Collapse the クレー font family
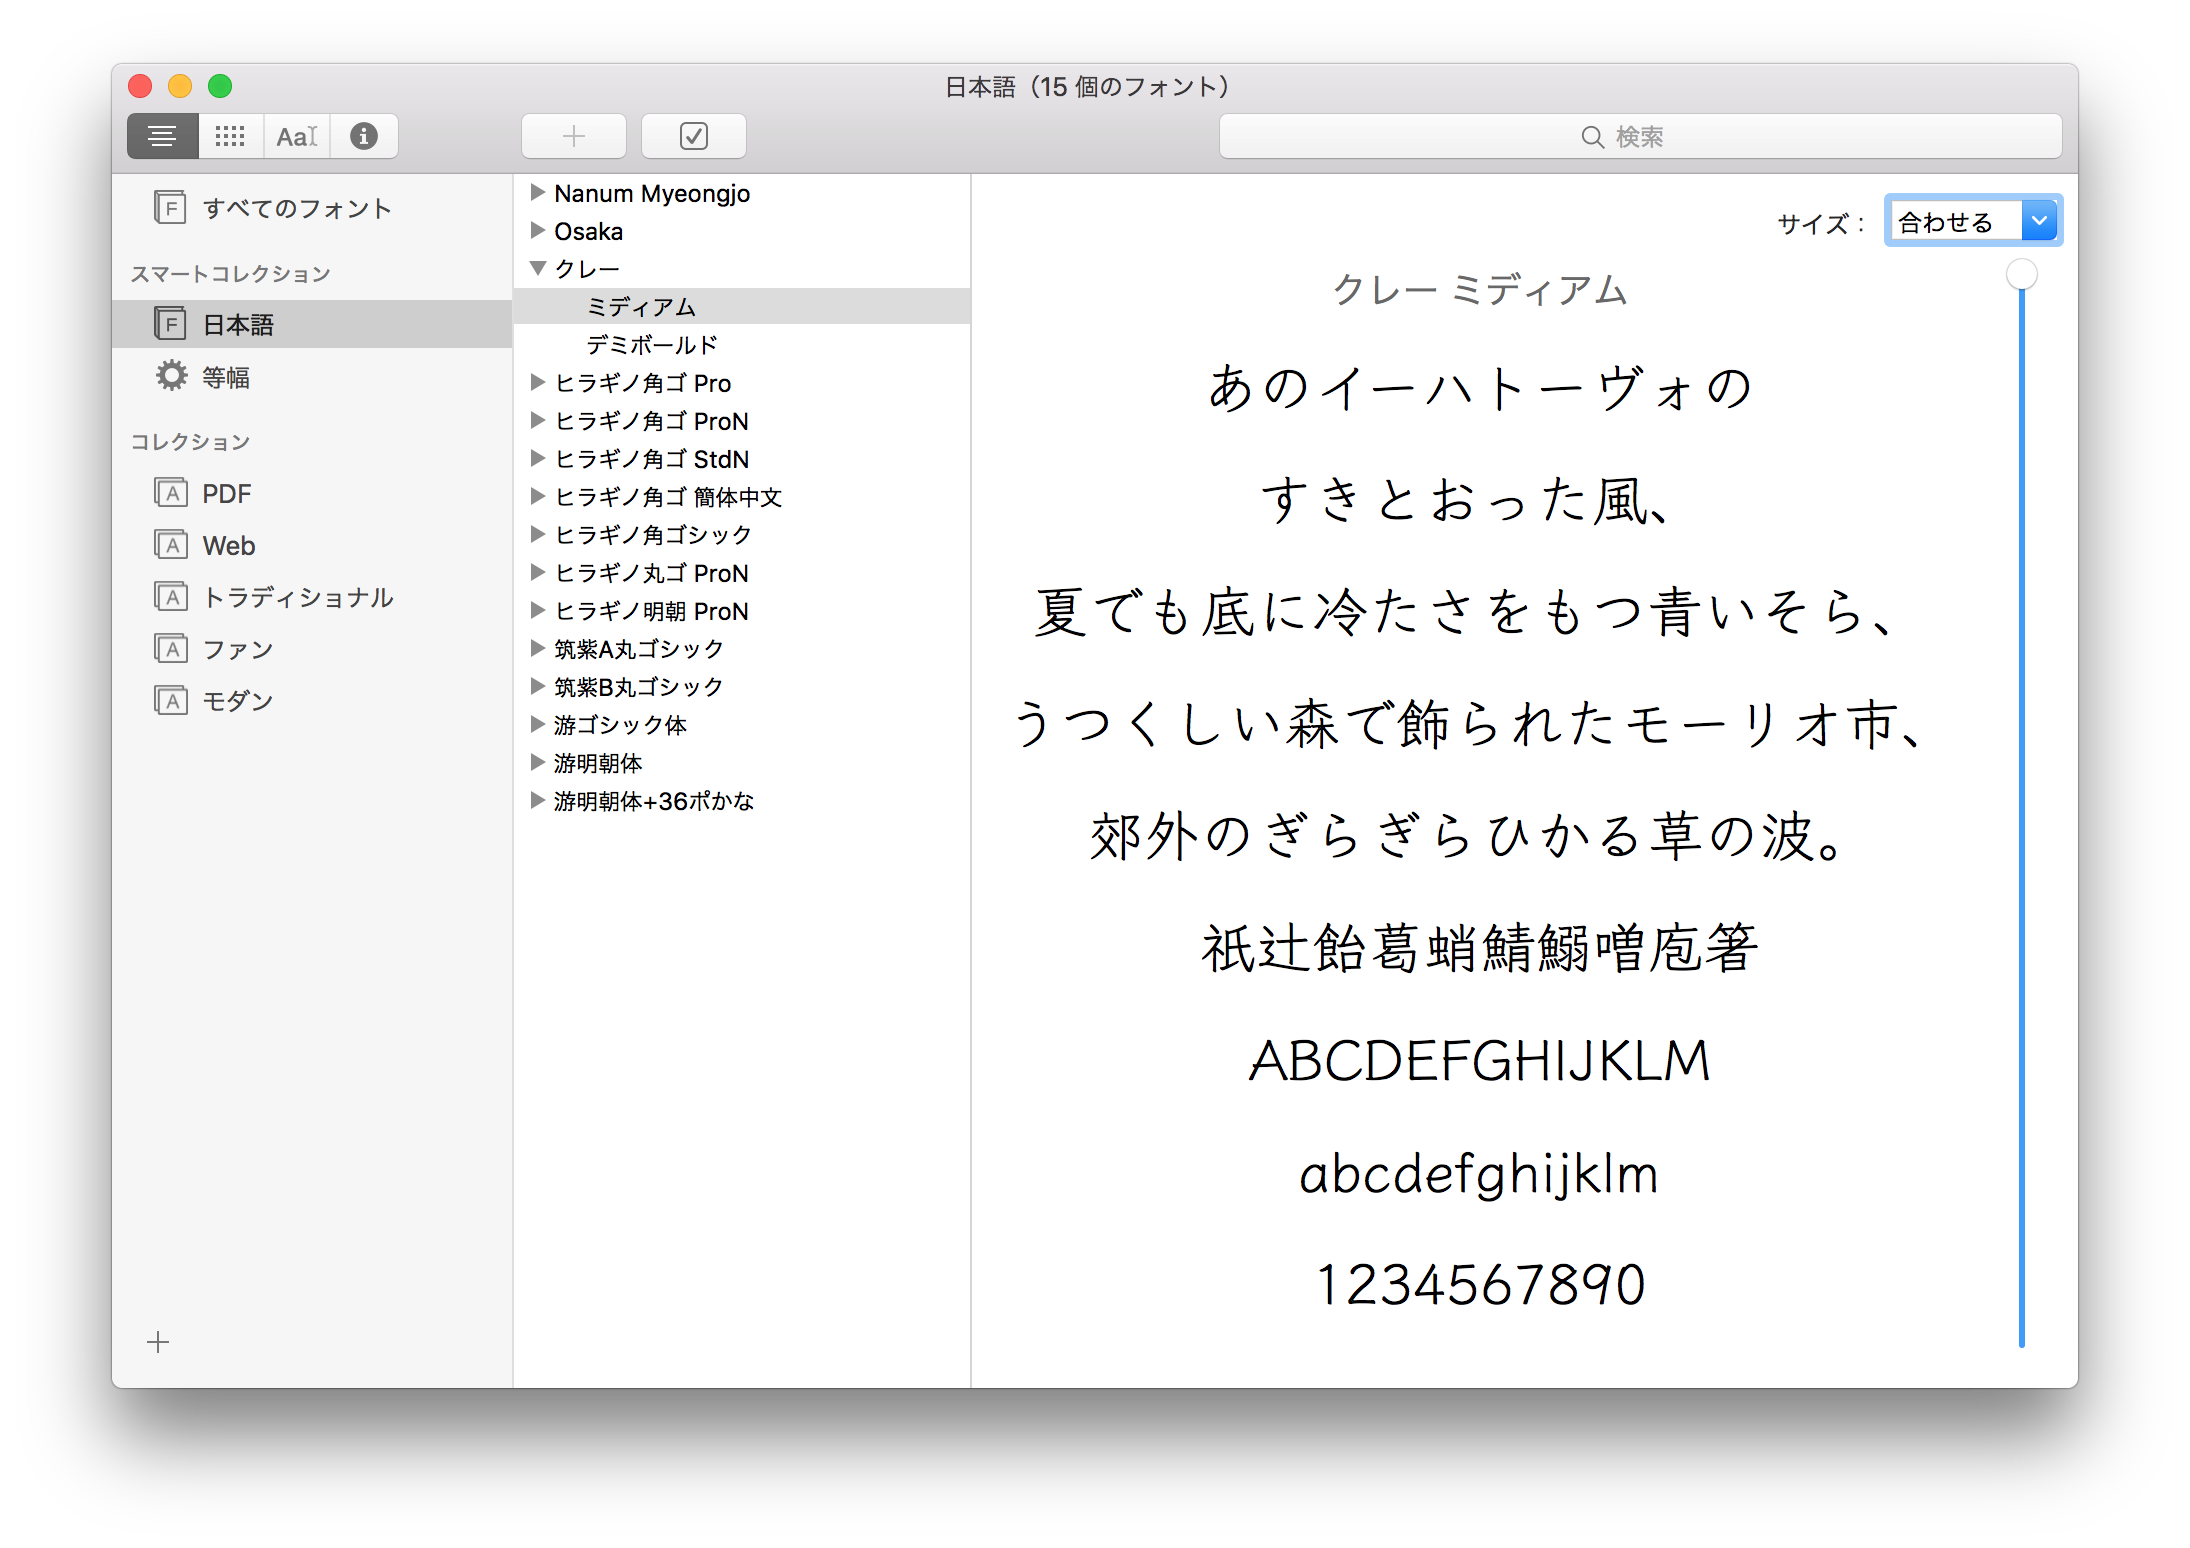Image resolution: width=2190 pixels, height=1548 pixels. 538,268
